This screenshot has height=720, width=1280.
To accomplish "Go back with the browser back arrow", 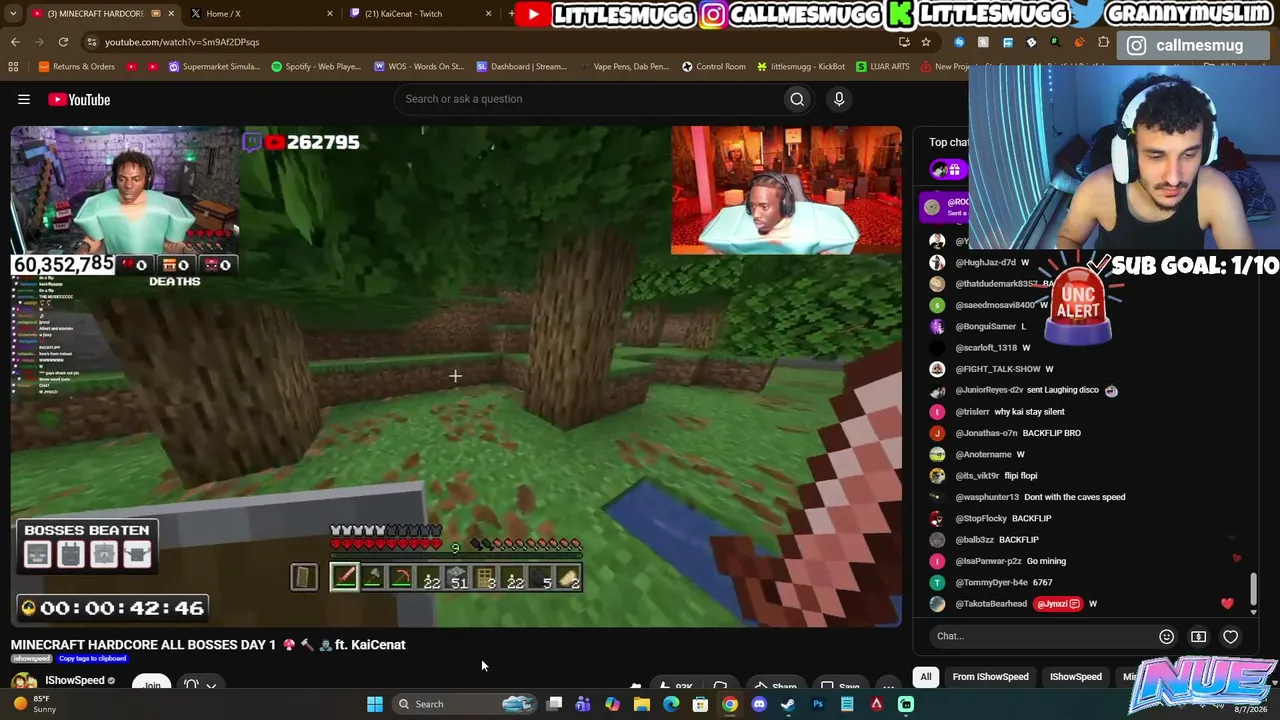I will coord(15,42).
